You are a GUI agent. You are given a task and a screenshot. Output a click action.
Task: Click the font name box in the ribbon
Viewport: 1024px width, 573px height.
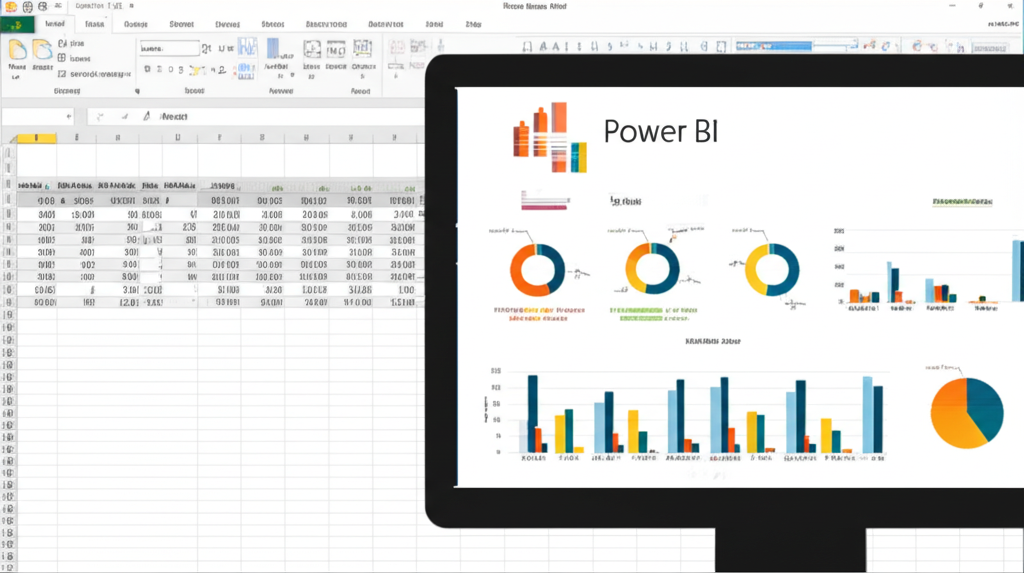[x=169, y=48]
